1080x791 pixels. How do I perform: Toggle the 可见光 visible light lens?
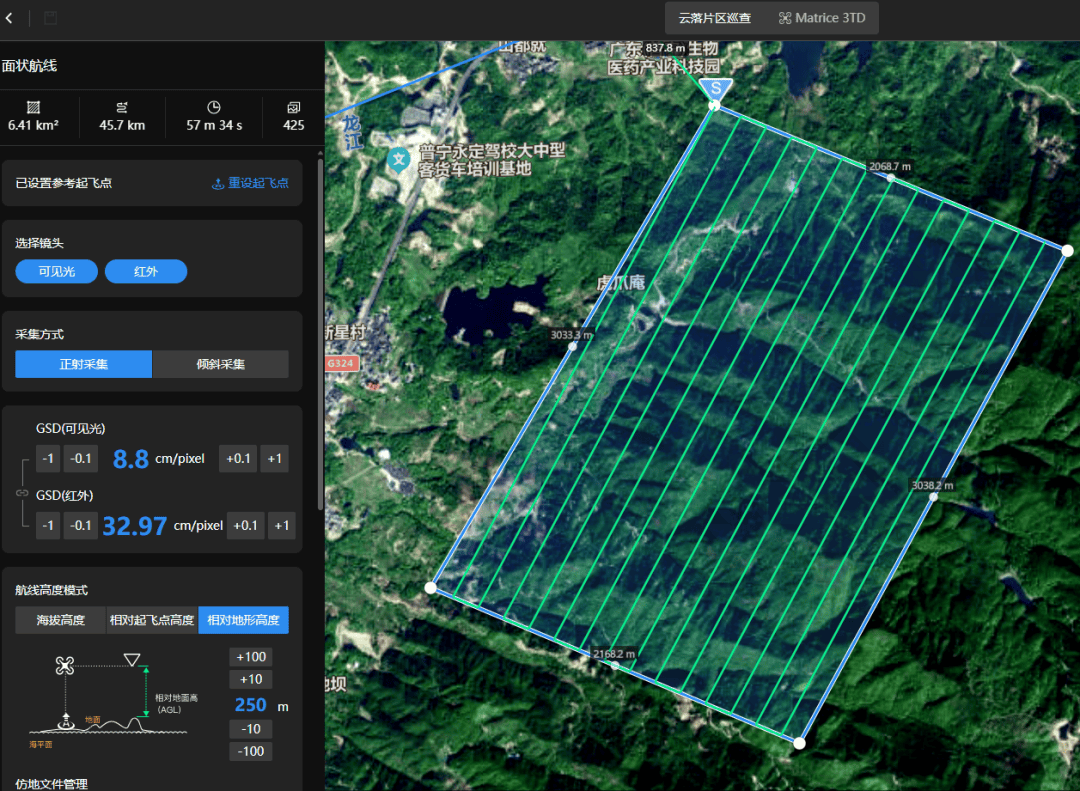click(x=57, y=272)
